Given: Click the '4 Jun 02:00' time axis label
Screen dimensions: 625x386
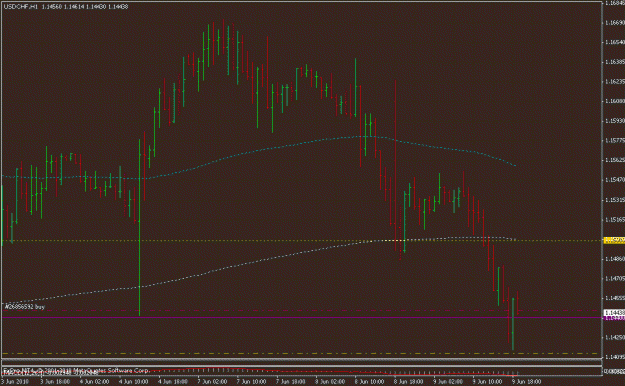Looking at the screenshot, I should pos(94,382).
